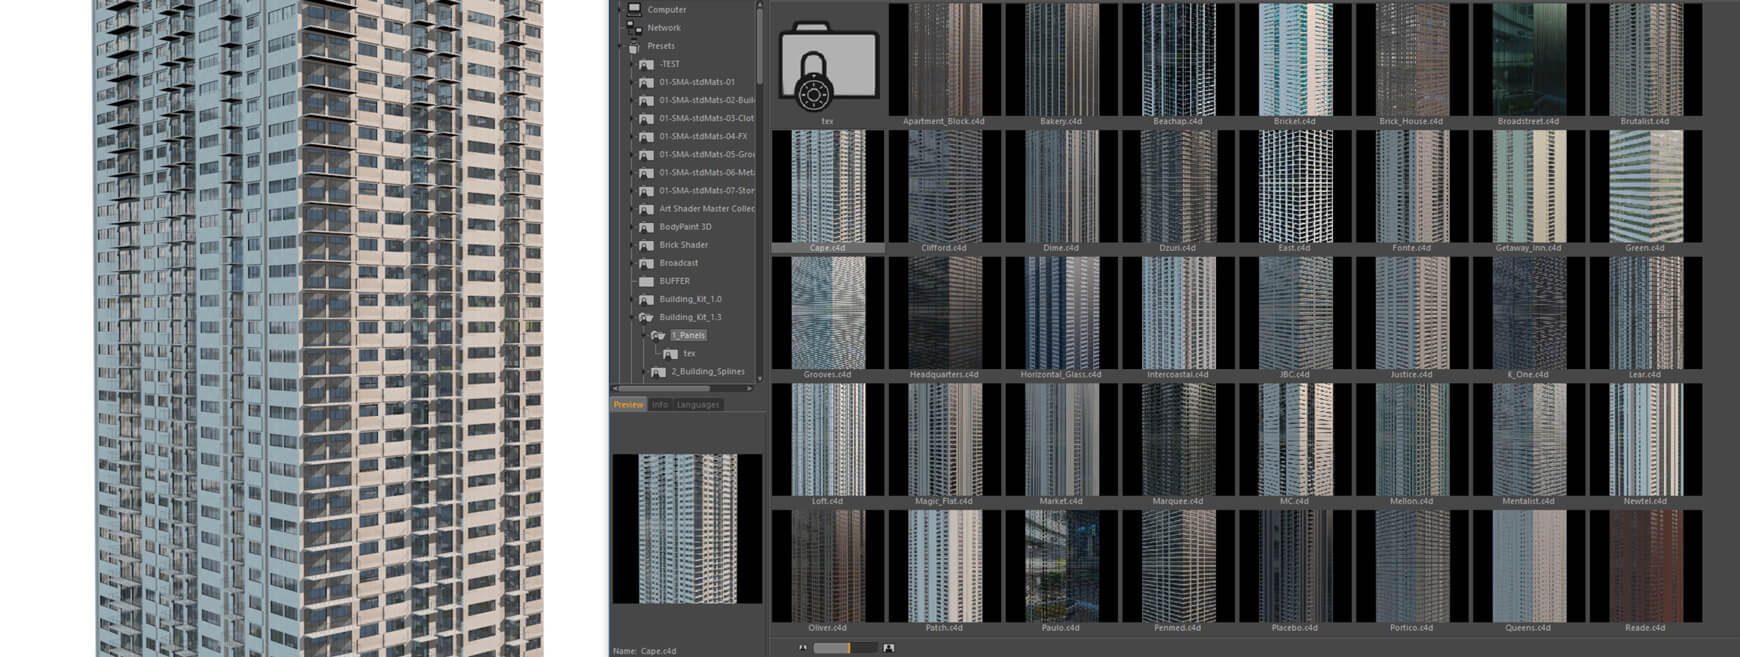
Task: Select the Intercoastal.c4d thumbnail
Action: 1178,313
